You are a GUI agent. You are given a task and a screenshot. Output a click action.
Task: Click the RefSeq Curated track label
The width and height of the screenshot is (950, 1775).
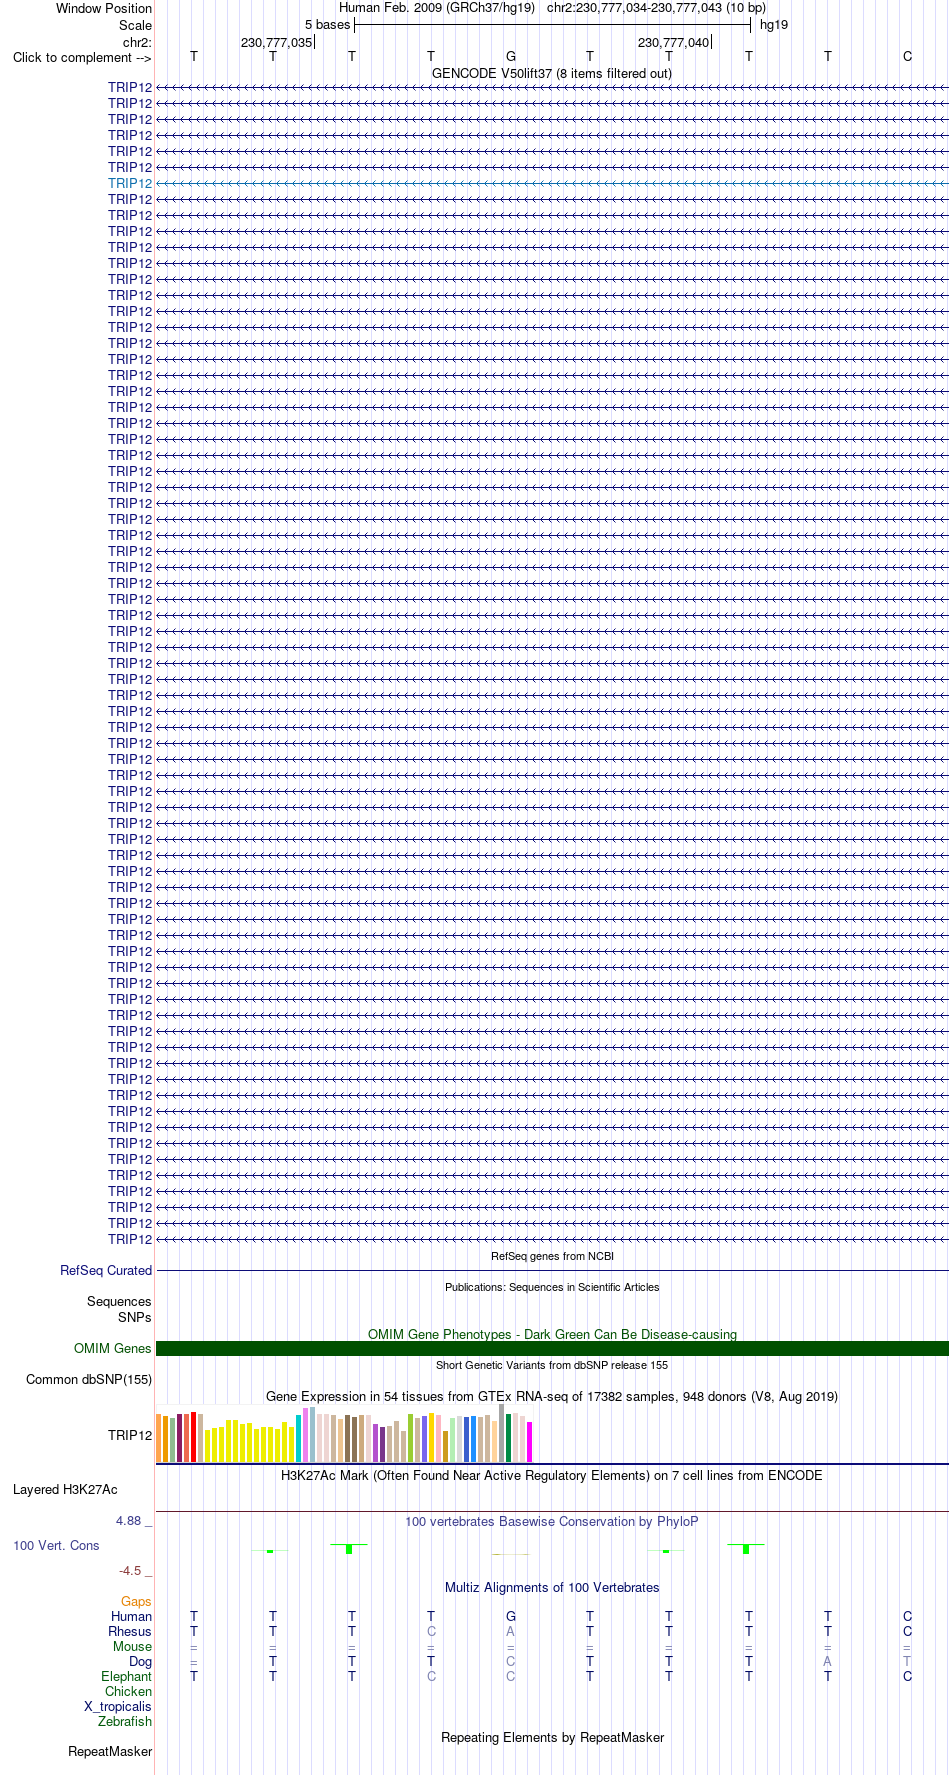click(106, 1270)
